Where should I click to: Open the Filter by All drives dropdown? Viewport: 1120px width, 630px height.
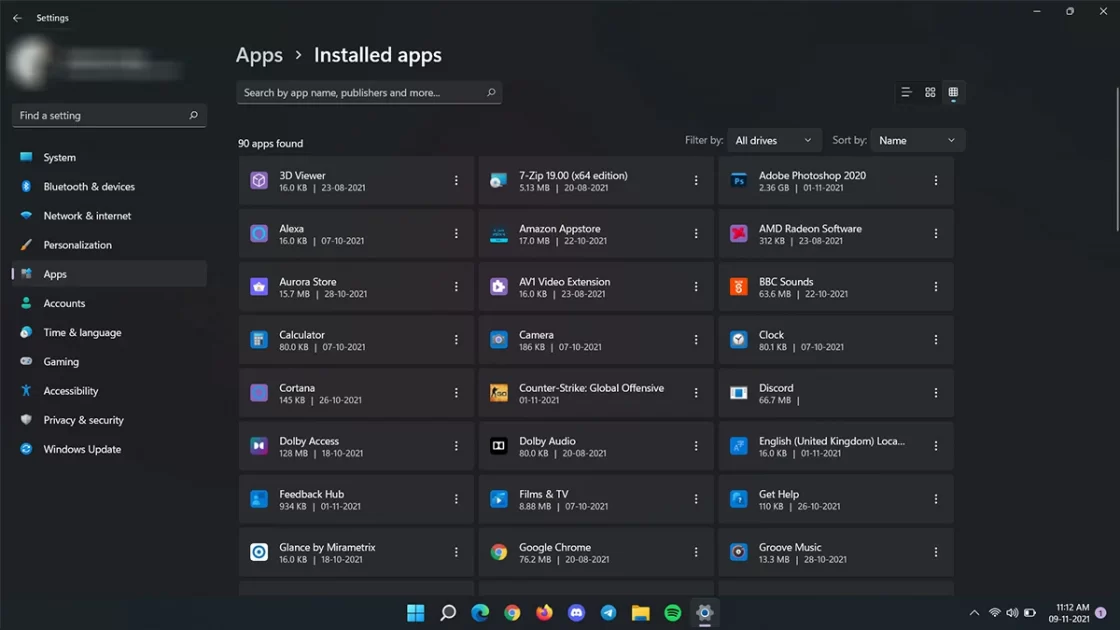pos(774,141)
